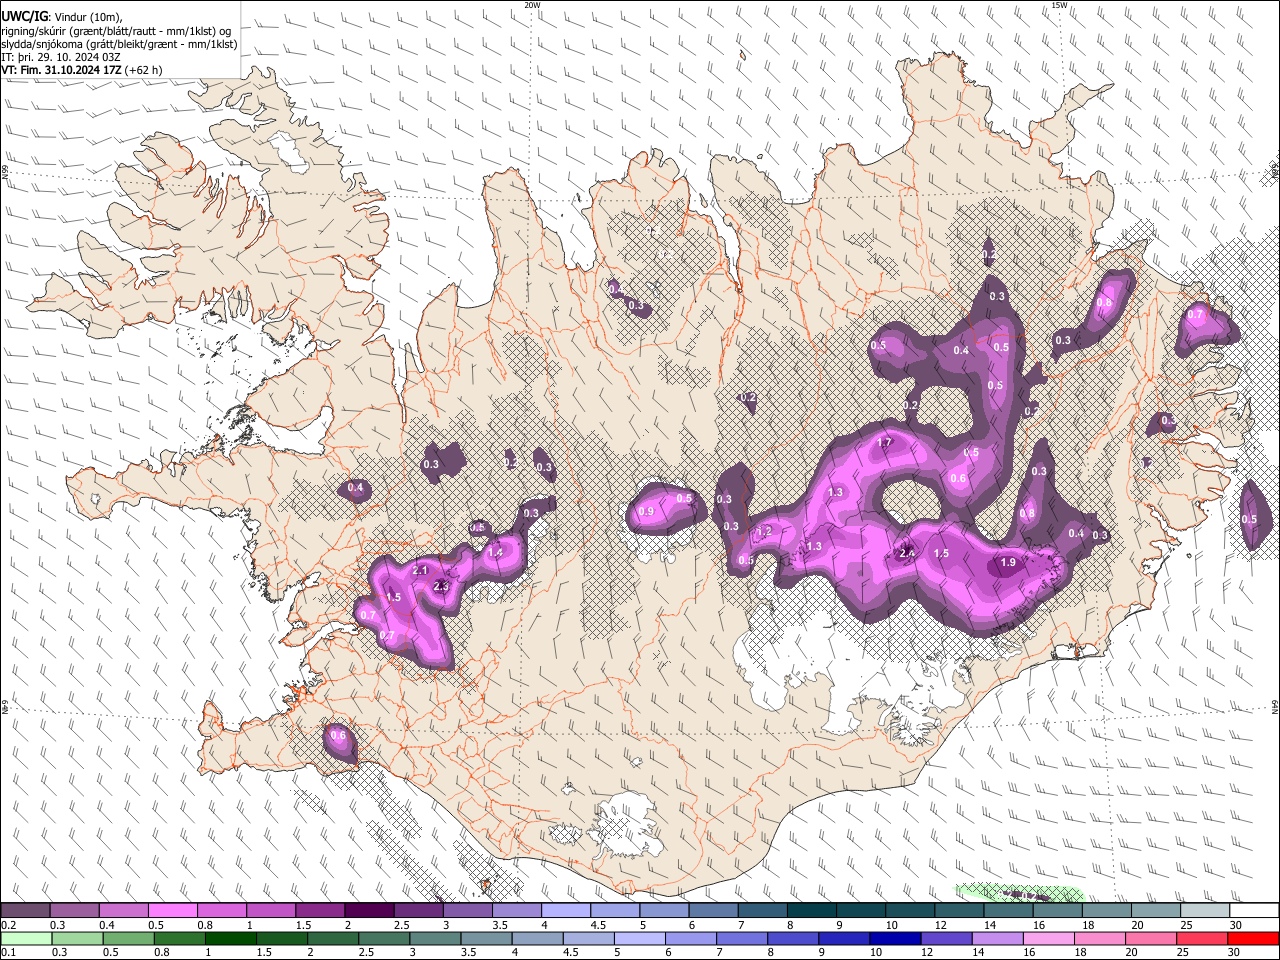Click the '0.7' value near the east coast

click(1194, 315)
